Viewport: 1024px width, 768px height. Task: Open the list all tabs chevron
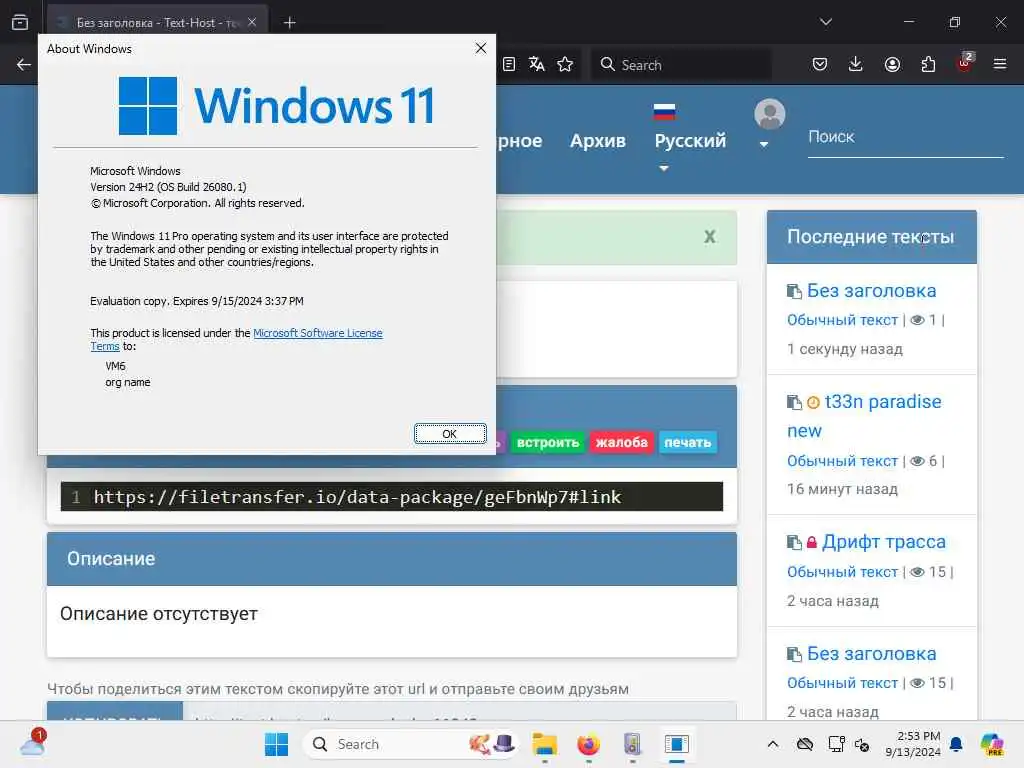point(825,22)
